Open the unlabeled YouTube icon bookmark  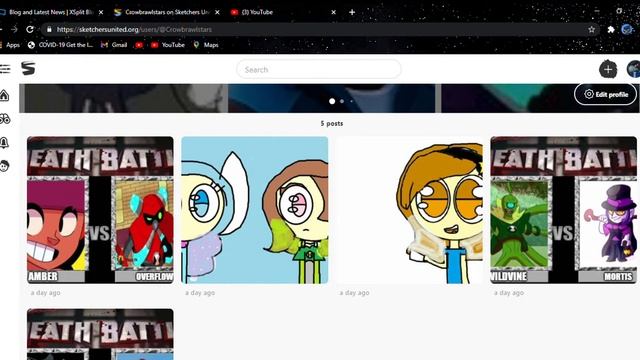(139, 45)
